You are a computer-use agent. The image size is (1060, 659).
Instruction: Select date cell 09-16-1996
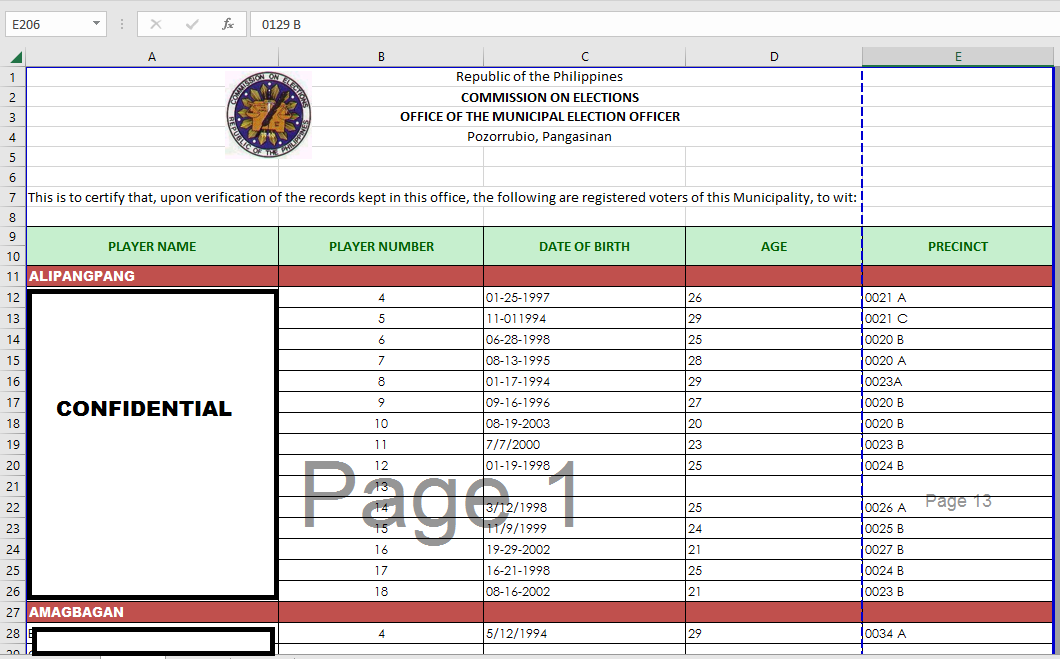(585, 402)
